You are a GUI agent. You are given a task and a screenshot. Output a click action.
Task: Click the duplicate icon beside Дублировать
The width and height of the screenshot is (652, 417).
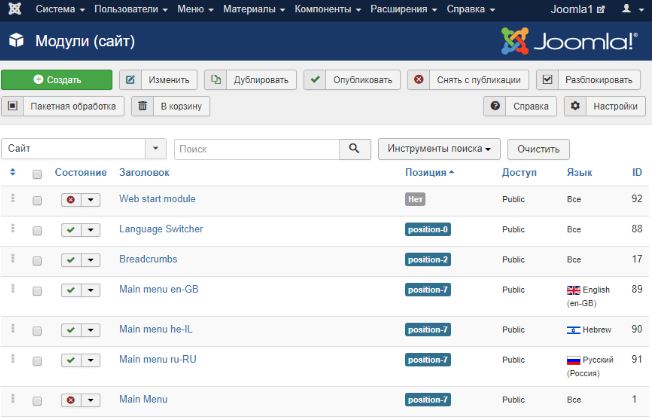click(x=216, y=79)
